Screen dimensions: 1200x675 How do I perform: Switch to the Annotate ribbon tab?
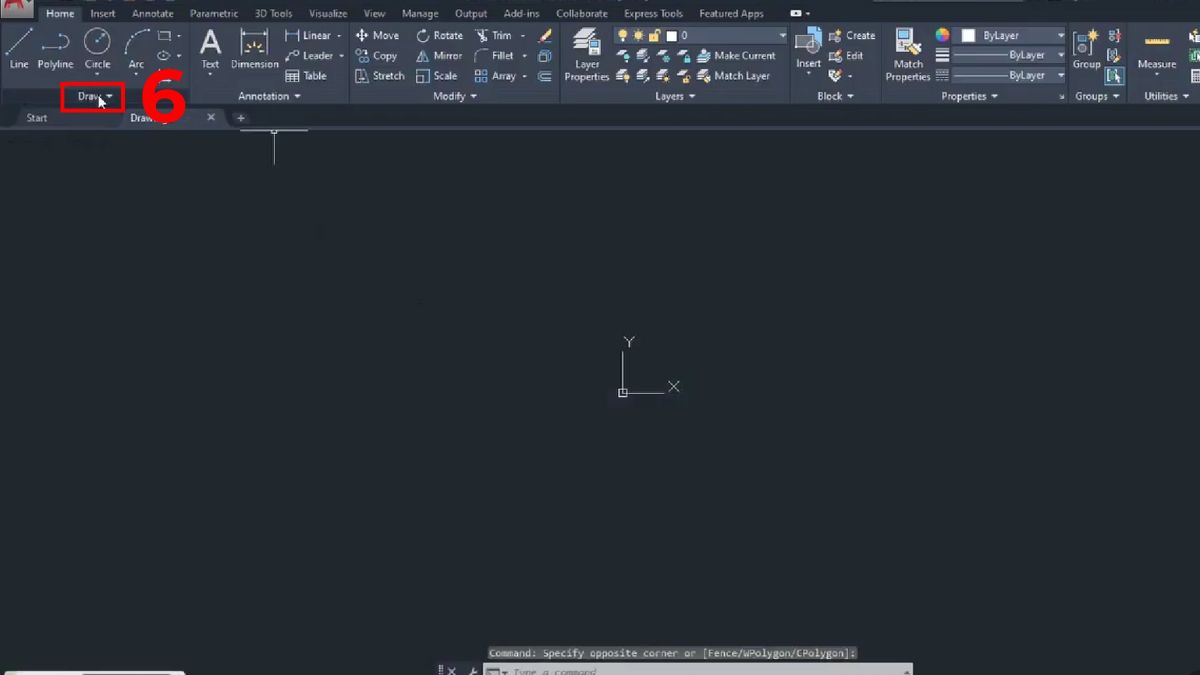152,13
